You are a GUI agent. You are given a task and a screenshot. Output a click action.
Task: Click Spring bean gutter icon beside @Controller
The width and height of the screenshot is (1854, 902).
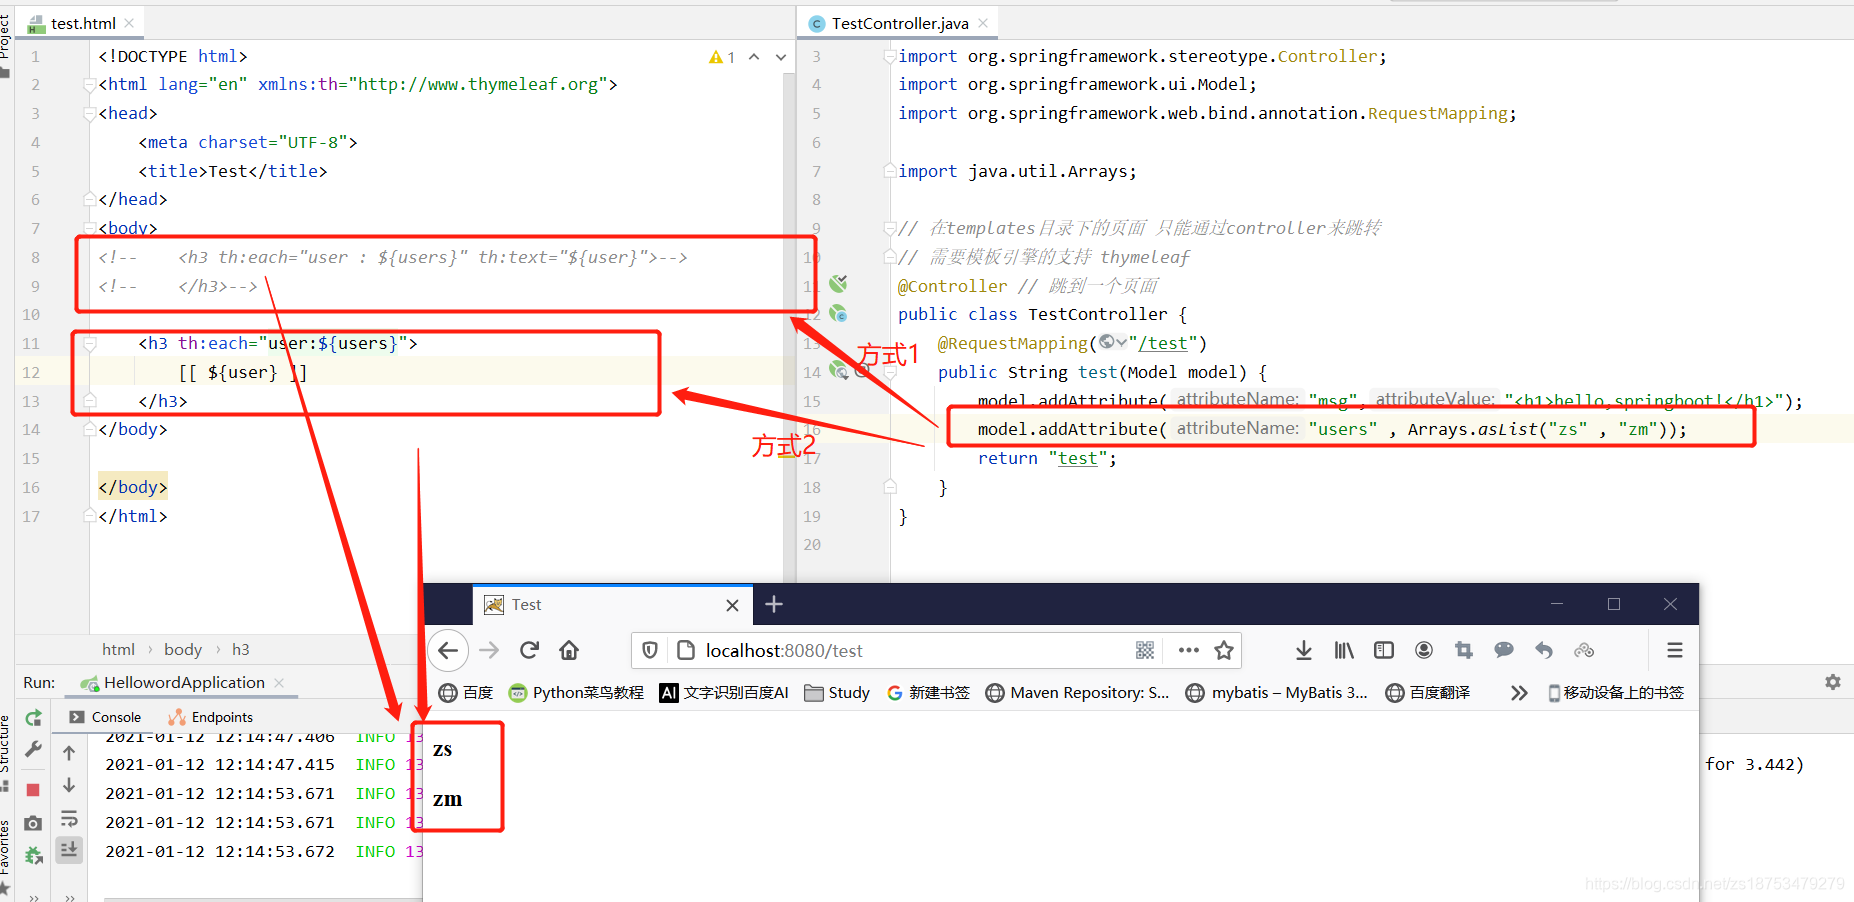point(838,284)
